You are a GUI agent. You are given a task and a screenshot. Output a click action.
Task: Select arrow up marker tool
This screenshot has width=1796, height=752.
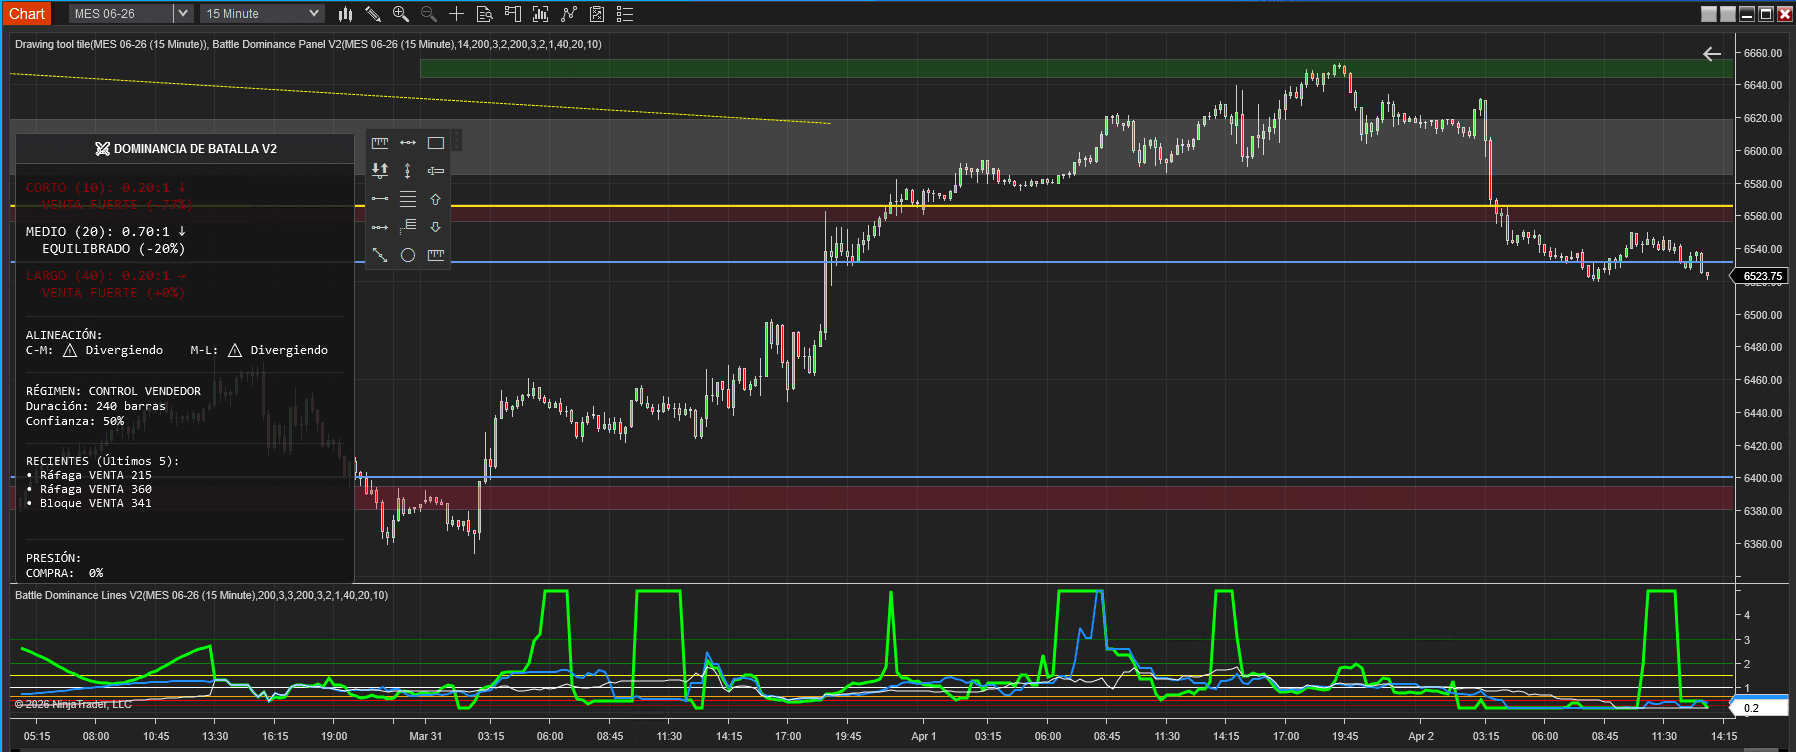(436, 199)
